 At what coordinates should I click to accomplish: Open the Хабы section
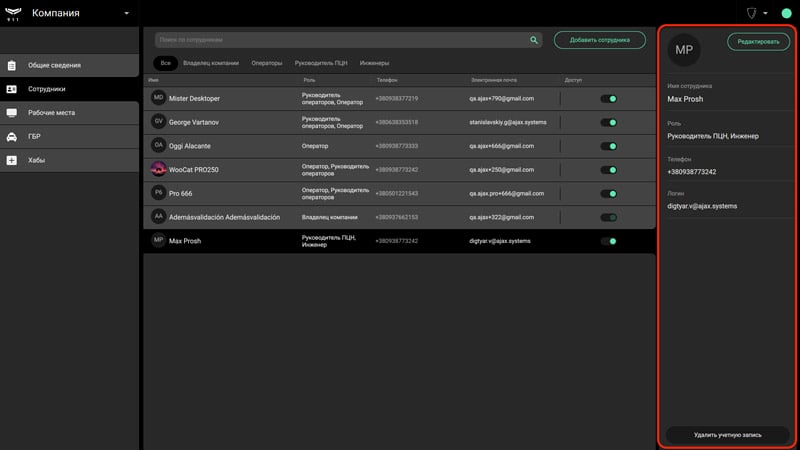pos(69,160)
